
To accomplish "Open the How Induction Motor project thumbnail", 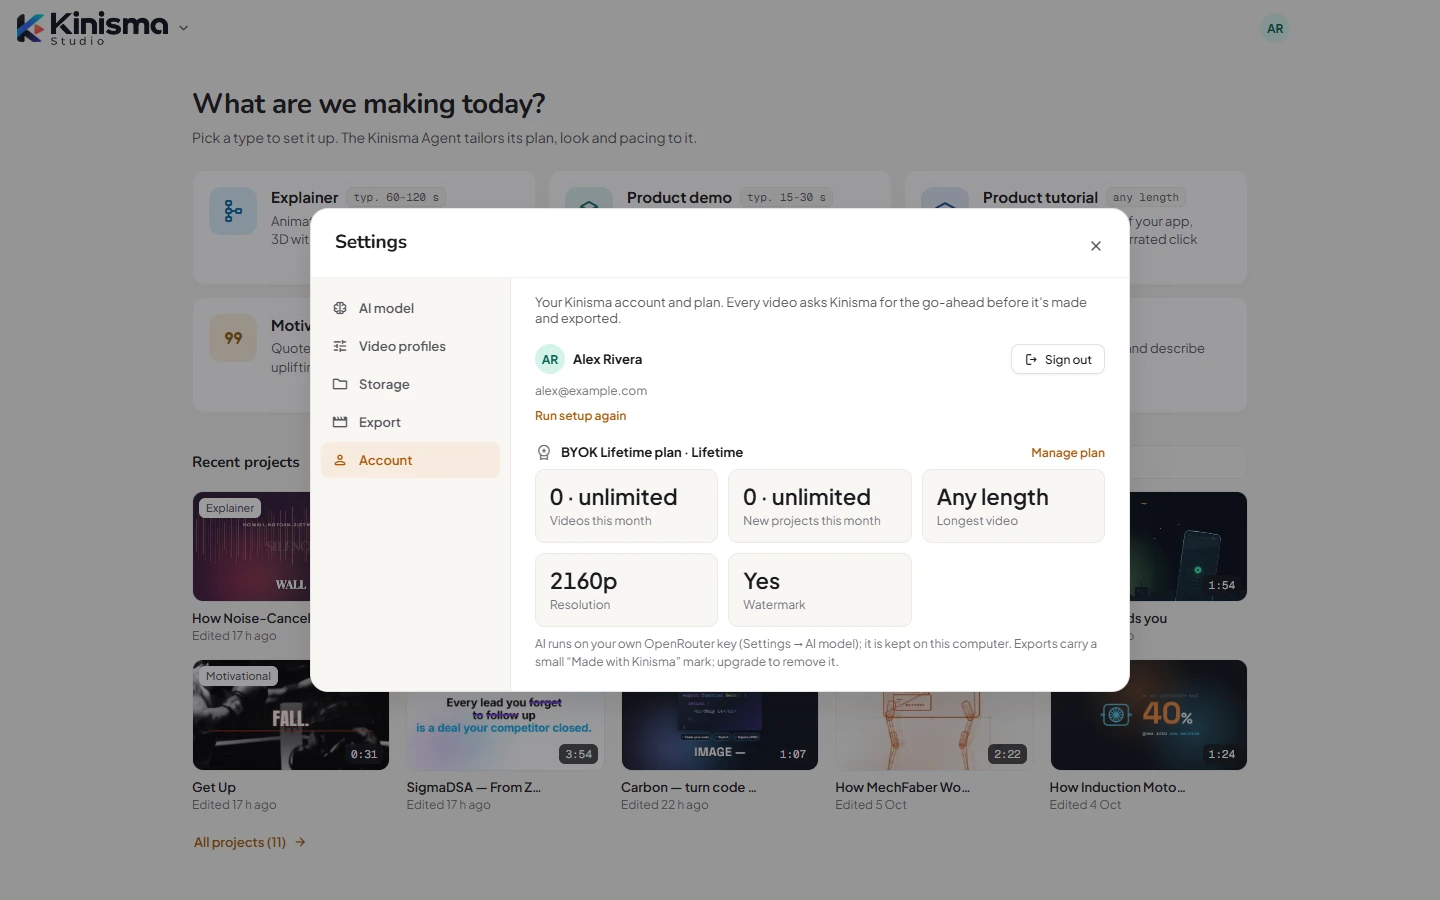I will 1149,715.
